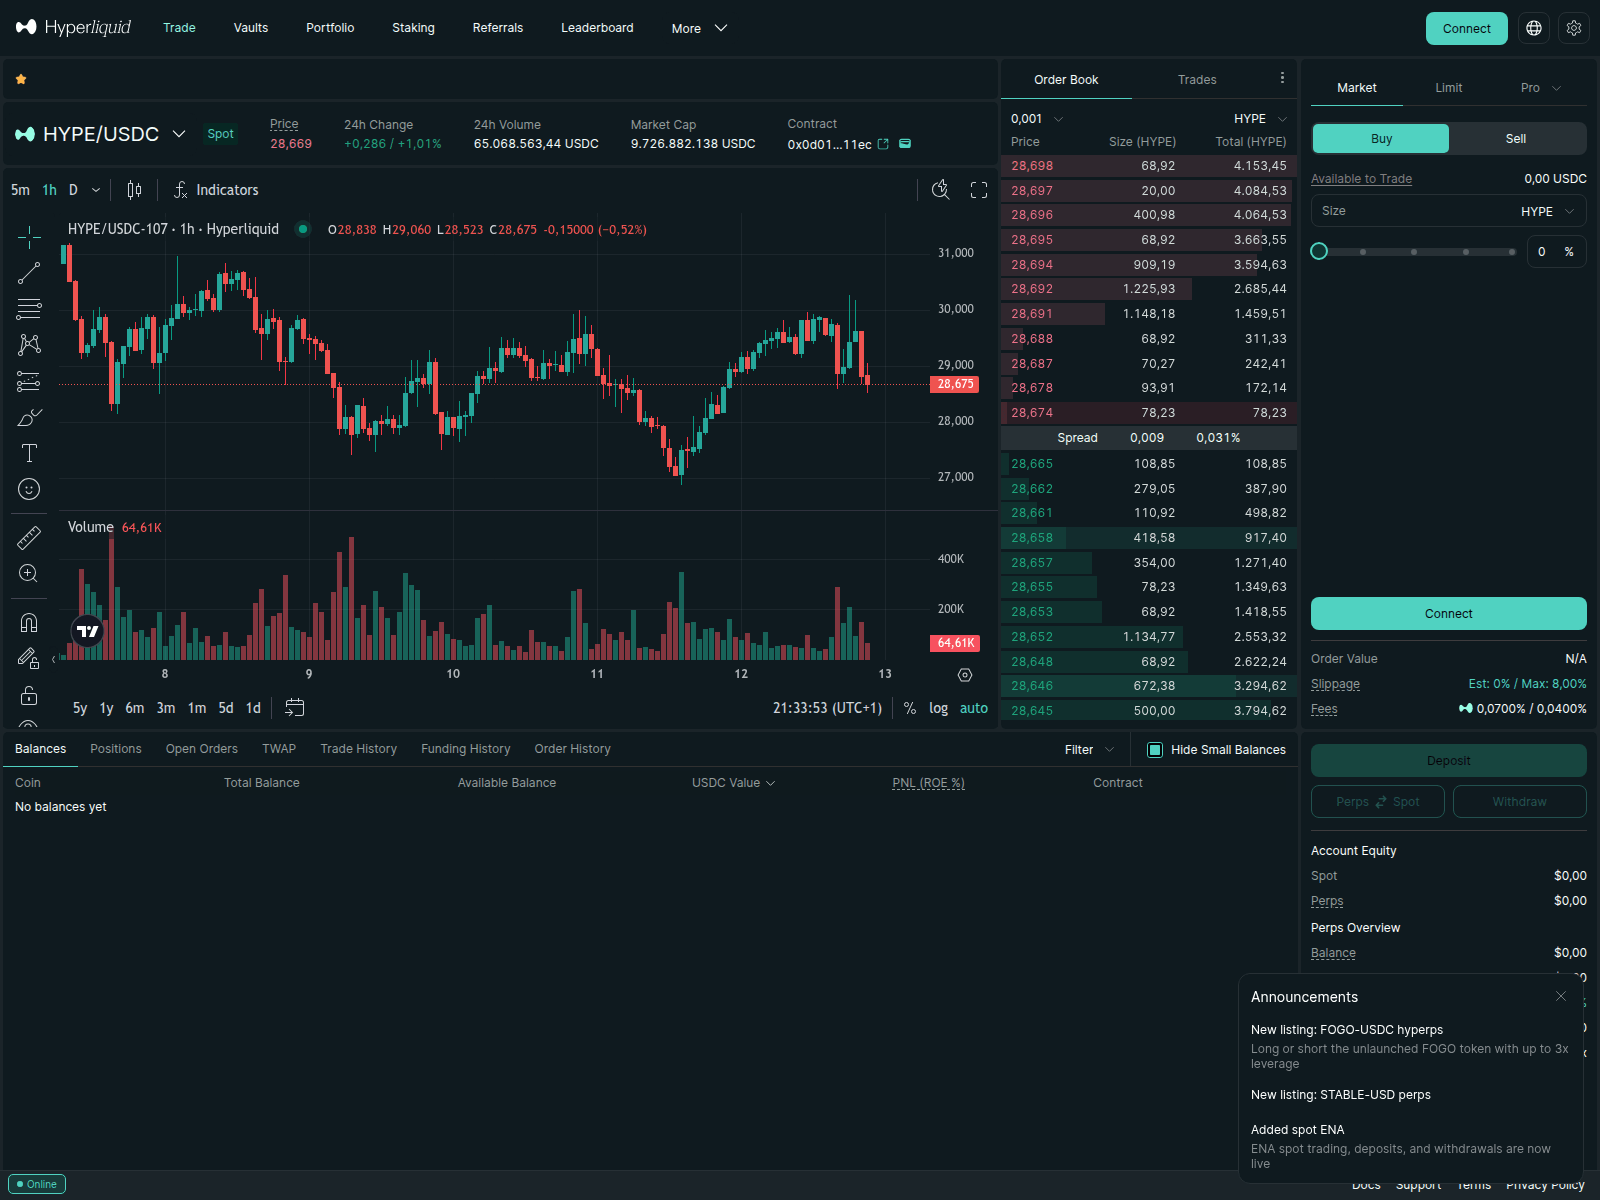Viewport: 1600px width, 1200px height.
Task: Click the size percentage input field
Action: (x=1556, y=252)
